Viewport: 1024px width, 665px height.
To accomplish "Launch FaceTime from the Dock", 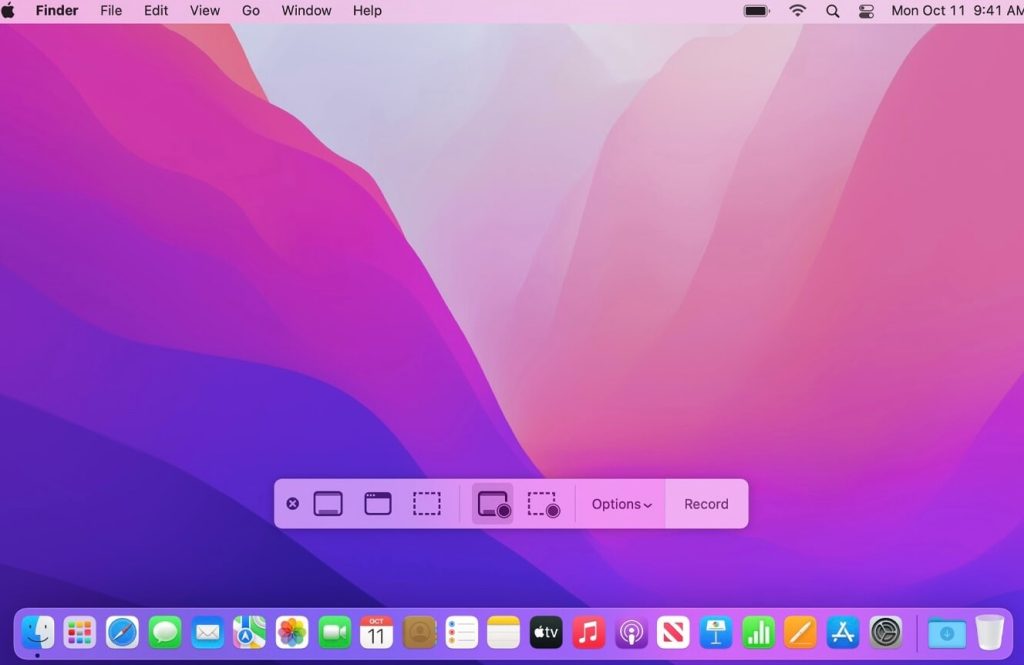I will pos(334,632).
